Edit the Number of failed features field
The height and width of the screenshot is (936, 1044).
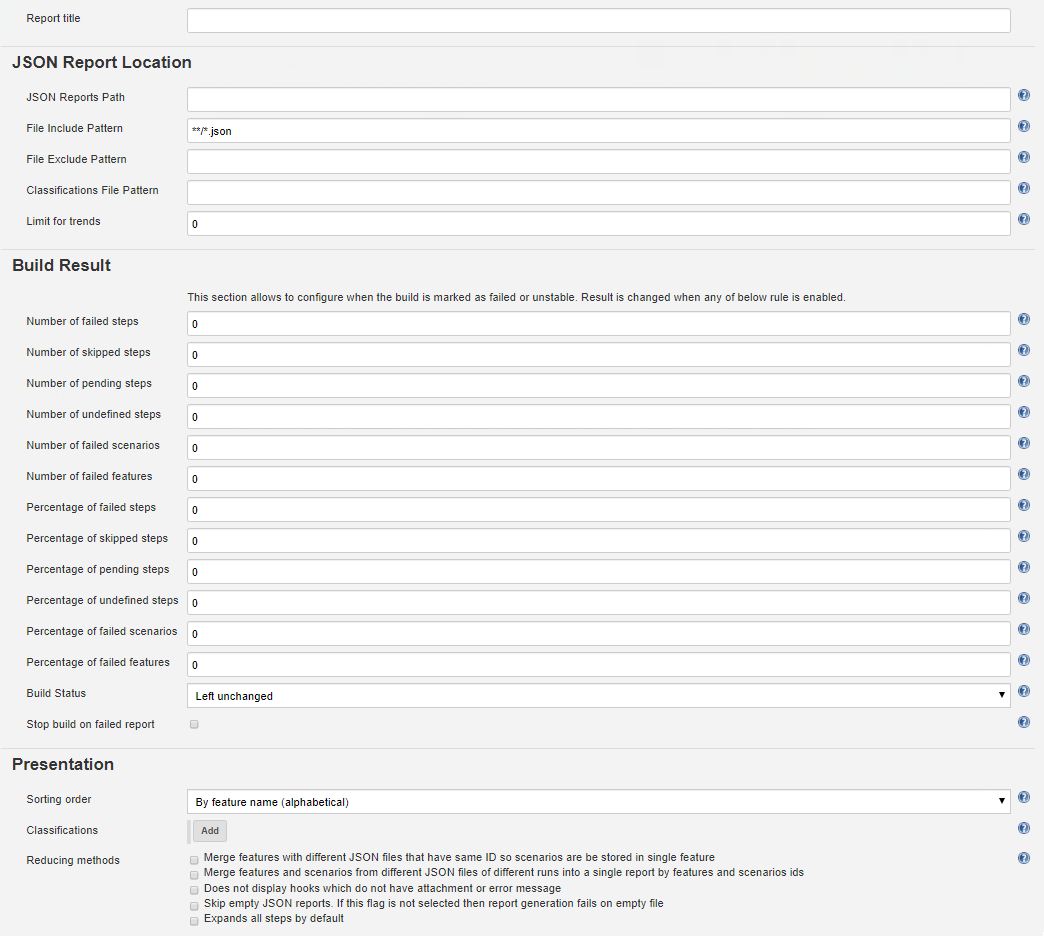(x=599, y=479)
